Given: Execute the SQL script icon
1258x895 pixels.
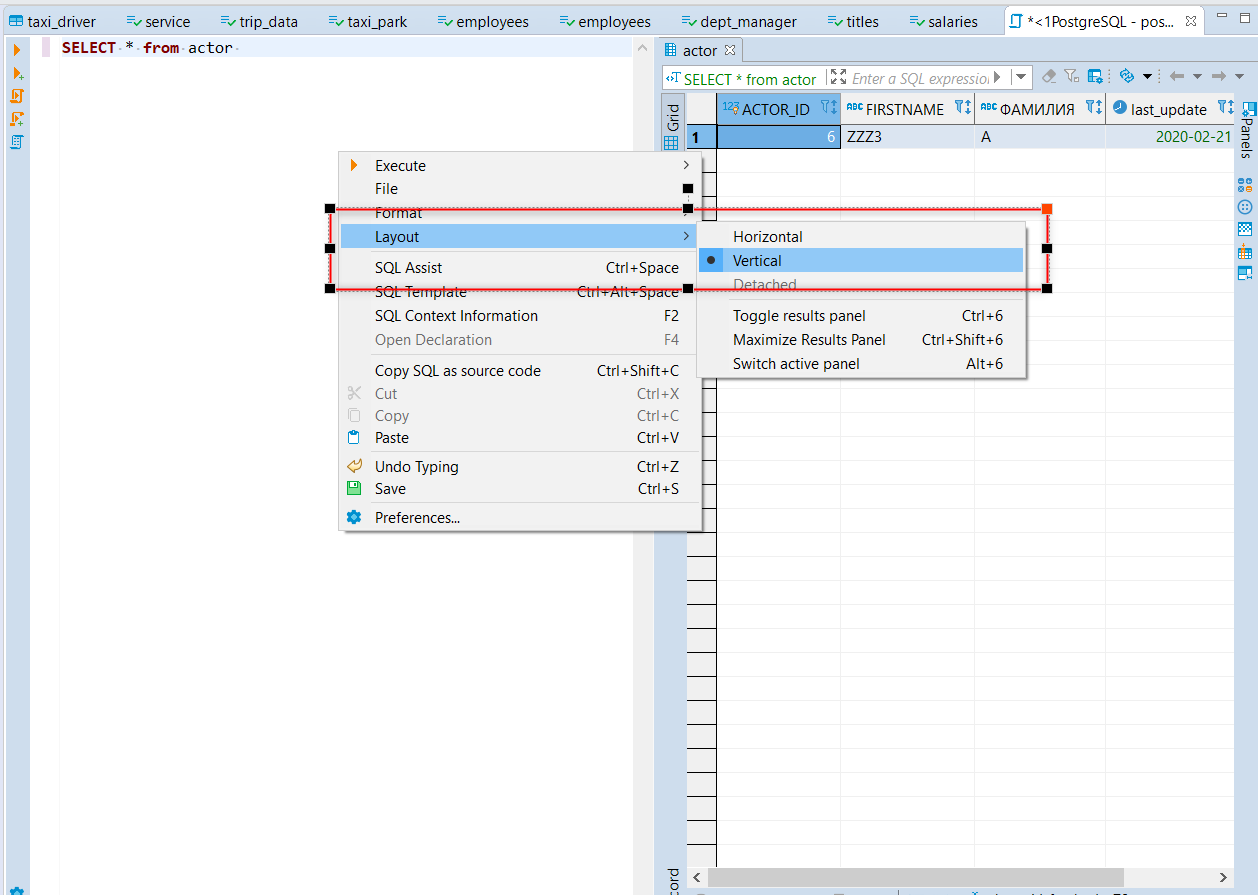Looking at the screenshot, I should 17,96.
